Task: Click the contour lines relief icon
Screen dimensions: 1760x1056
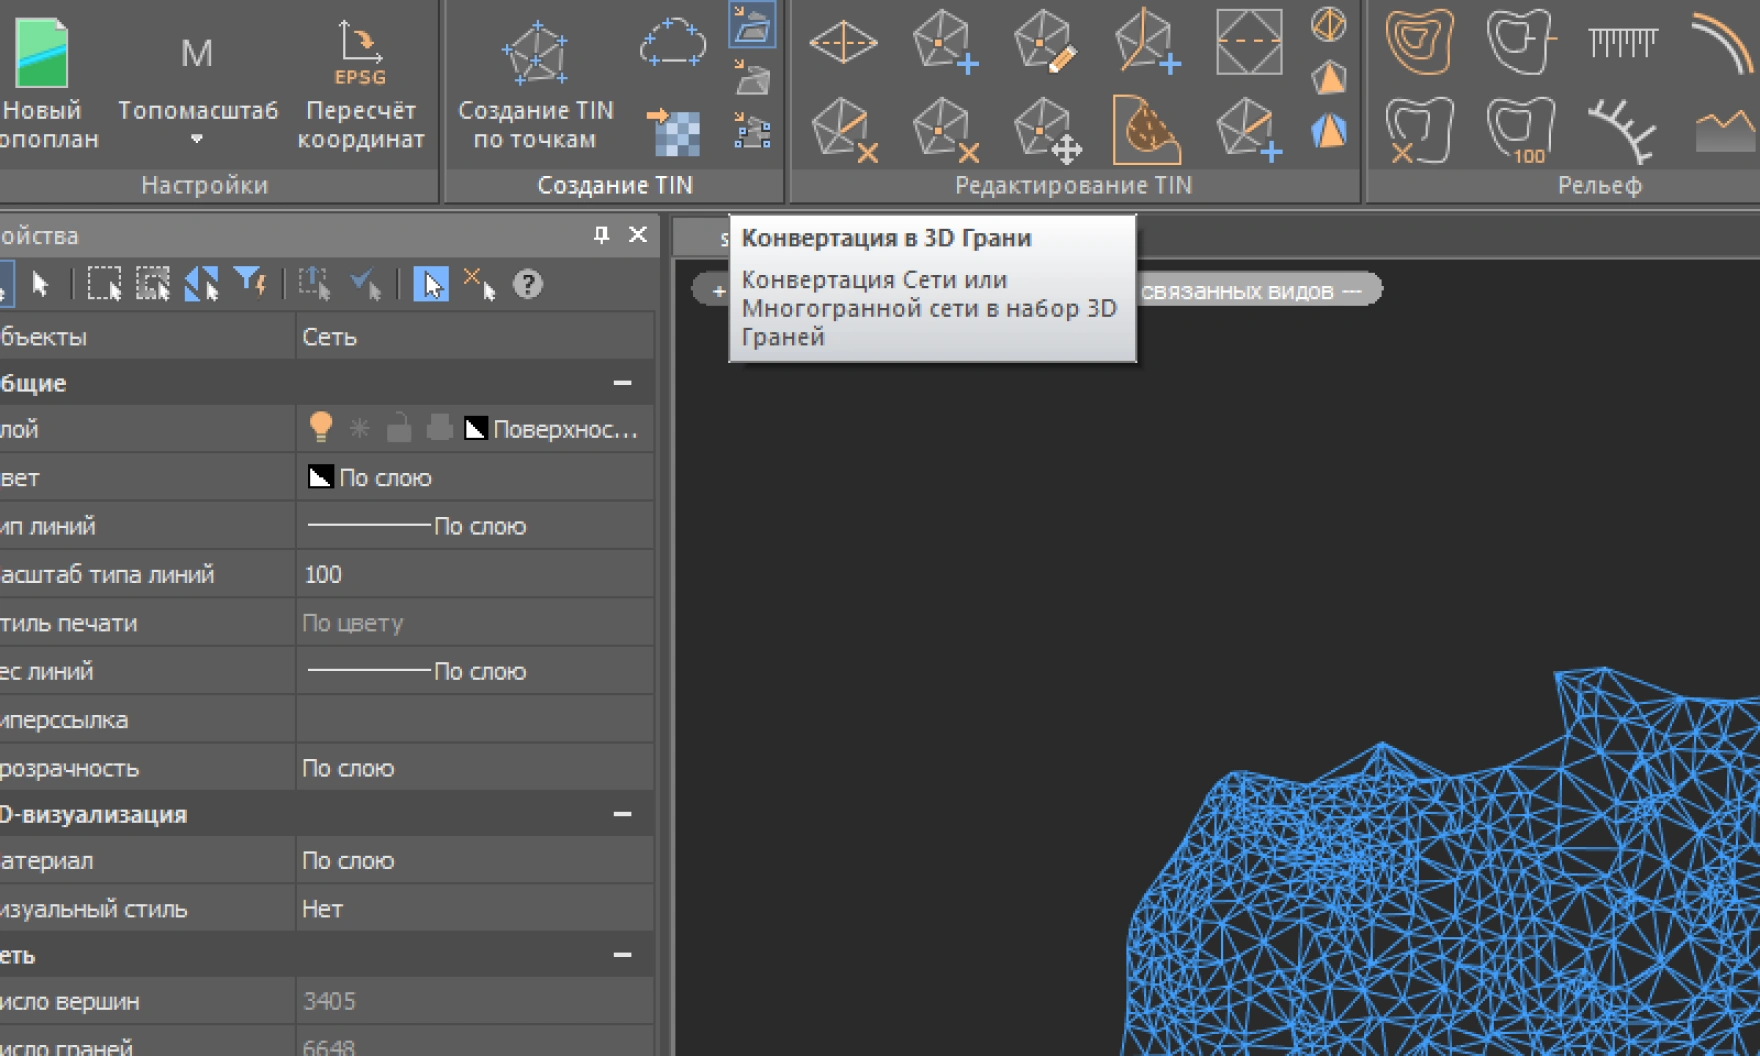Action: pyautogui.click(x=1419, y=42)
